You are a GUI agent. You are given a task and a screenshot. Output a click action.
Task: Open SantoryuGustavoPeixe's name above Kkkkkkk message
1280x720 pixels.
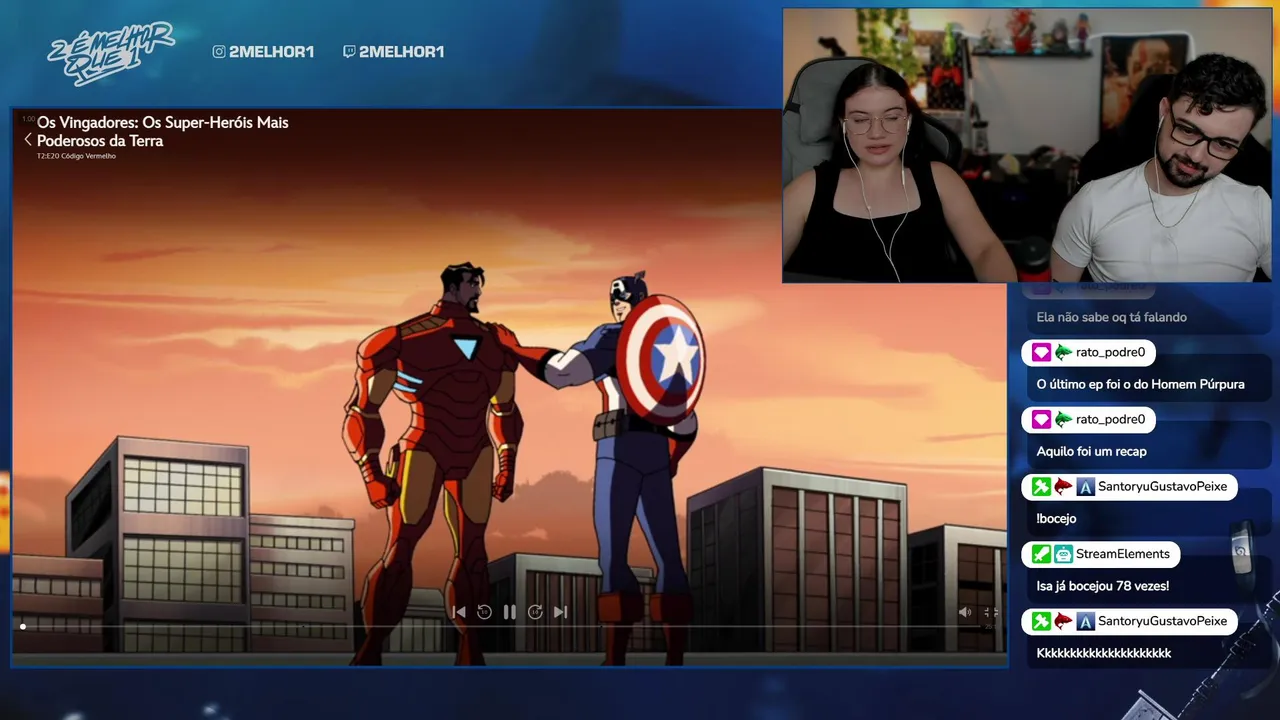[1162, 621]
